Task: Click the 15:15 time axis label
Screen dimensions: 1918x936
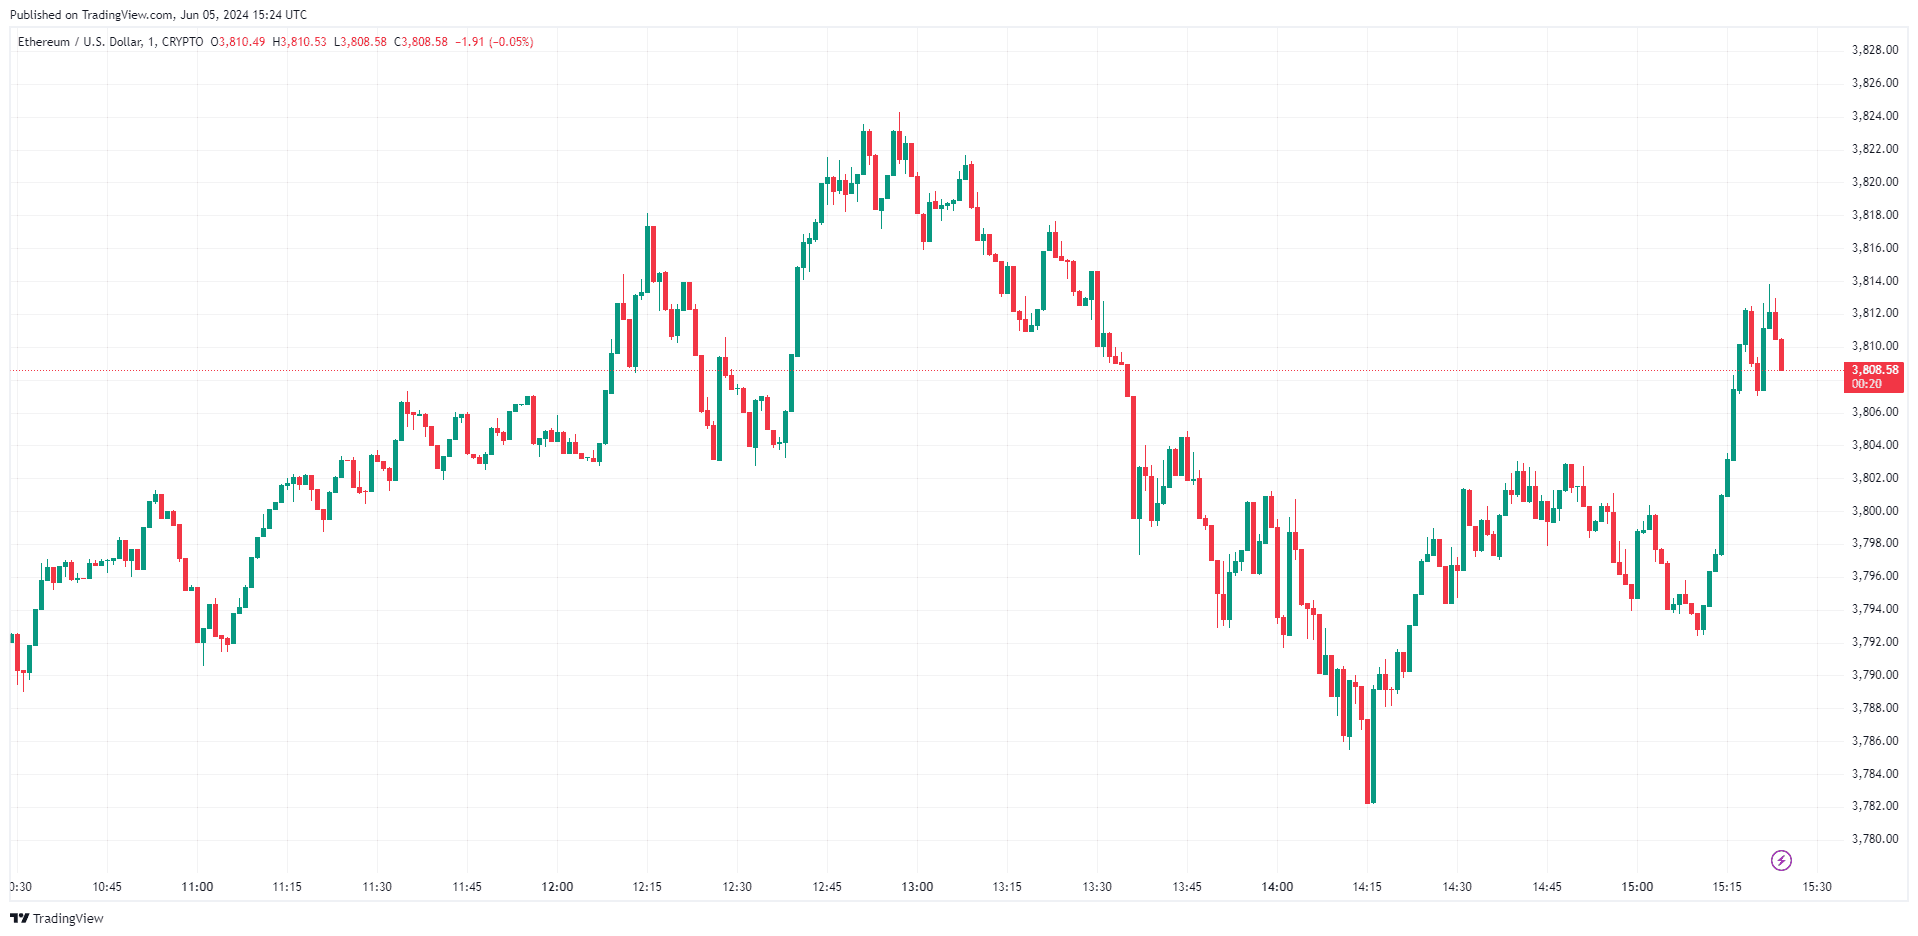Action: (1727, 887)
